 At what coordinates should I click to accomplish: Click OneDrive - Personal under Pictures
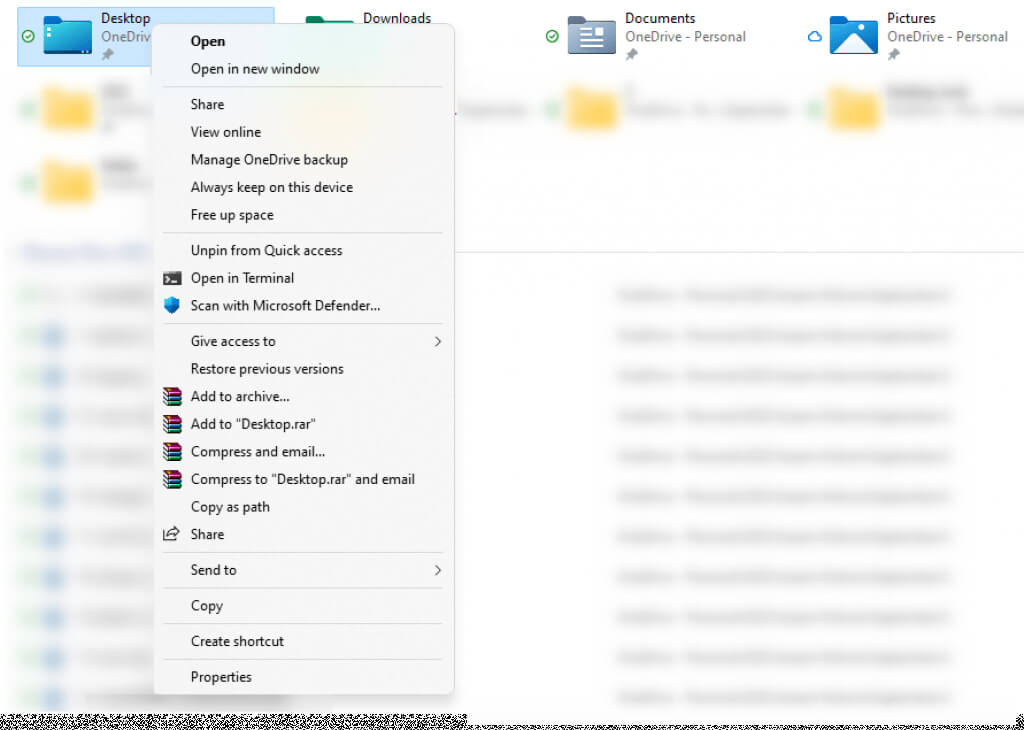(948, 37)
